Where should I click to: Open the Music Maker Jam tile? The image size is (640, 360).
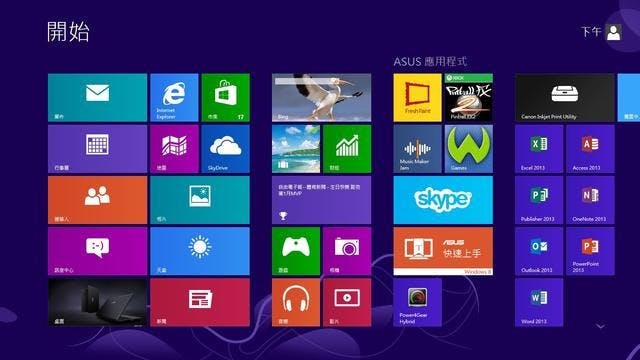coord(417,149)
